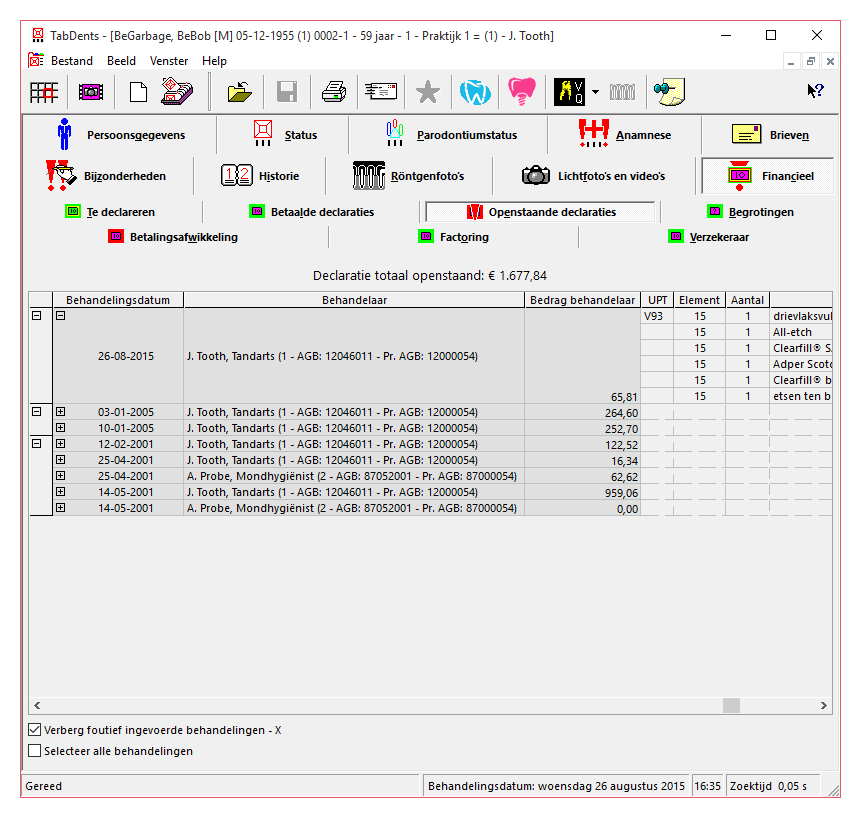Screen dimensions: 861x818
Task: Click the pinned note toolbar icon
Action: tap(669, 91)
